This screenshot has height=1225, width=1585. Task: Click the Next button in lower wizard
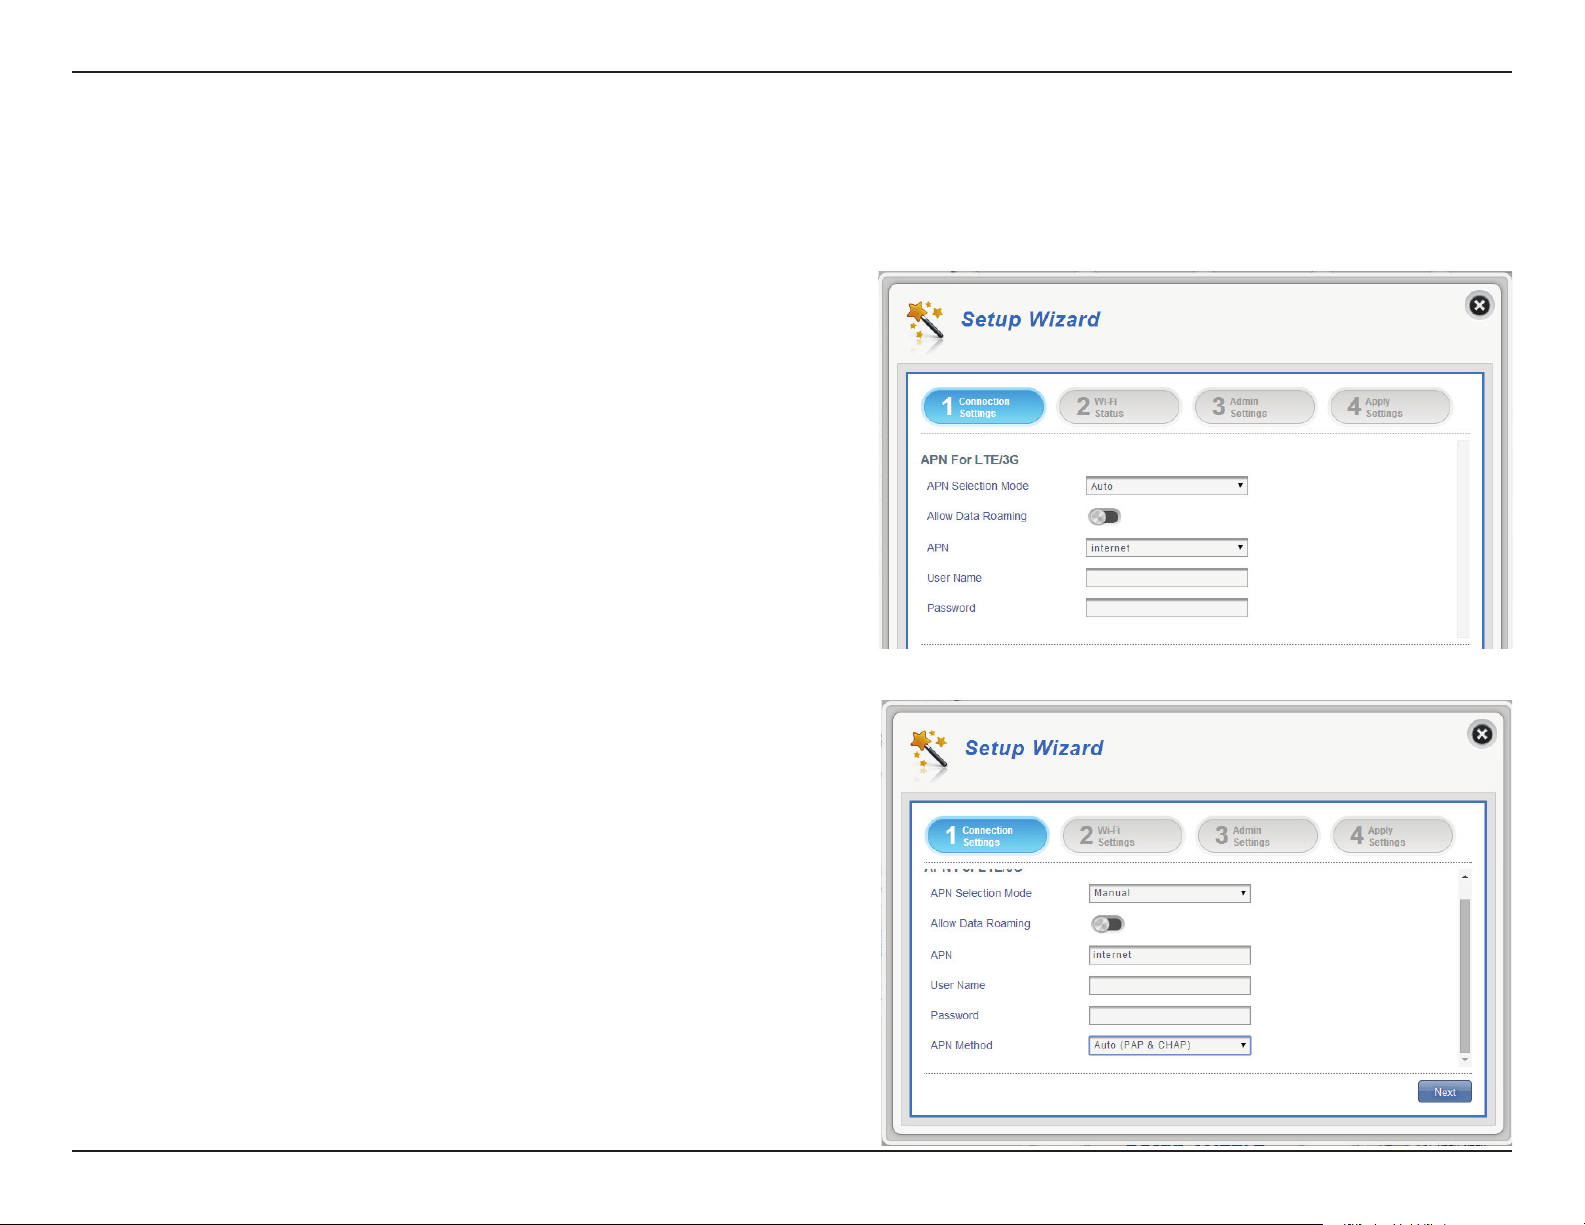point(1445,1092)
